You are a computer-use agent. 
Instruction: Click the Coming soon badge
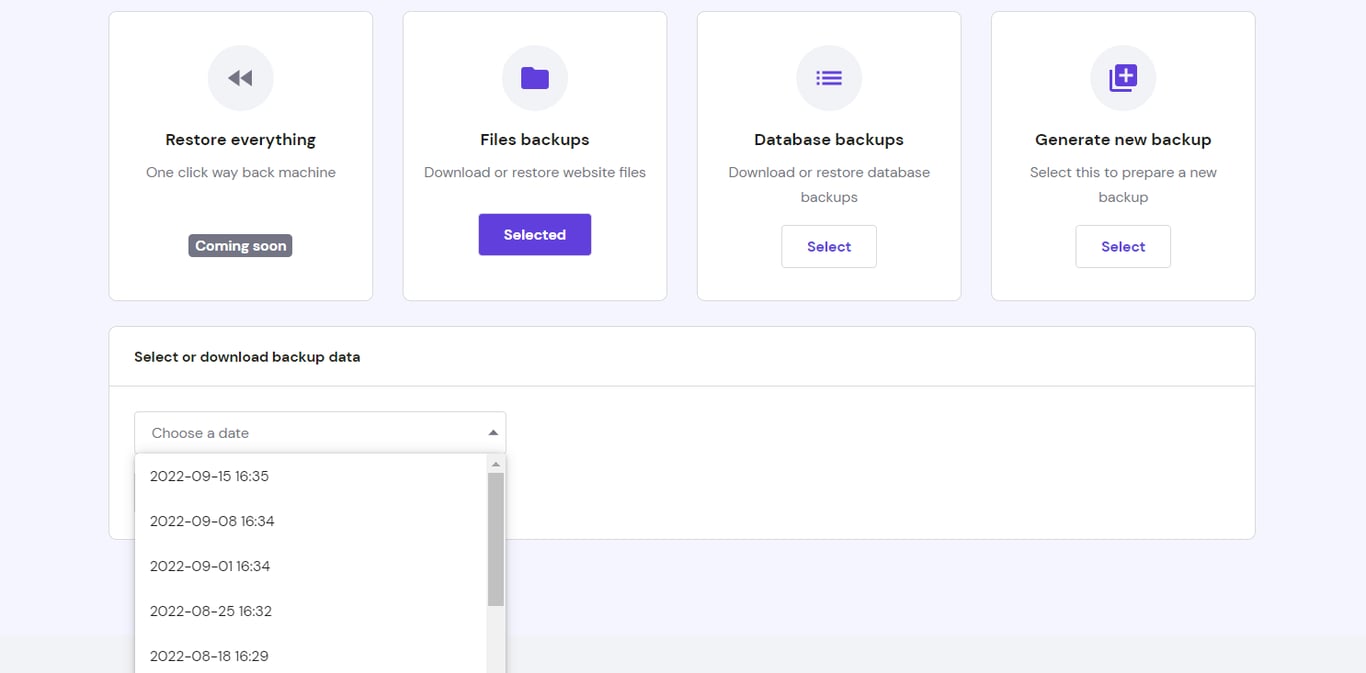pos(240,245)
